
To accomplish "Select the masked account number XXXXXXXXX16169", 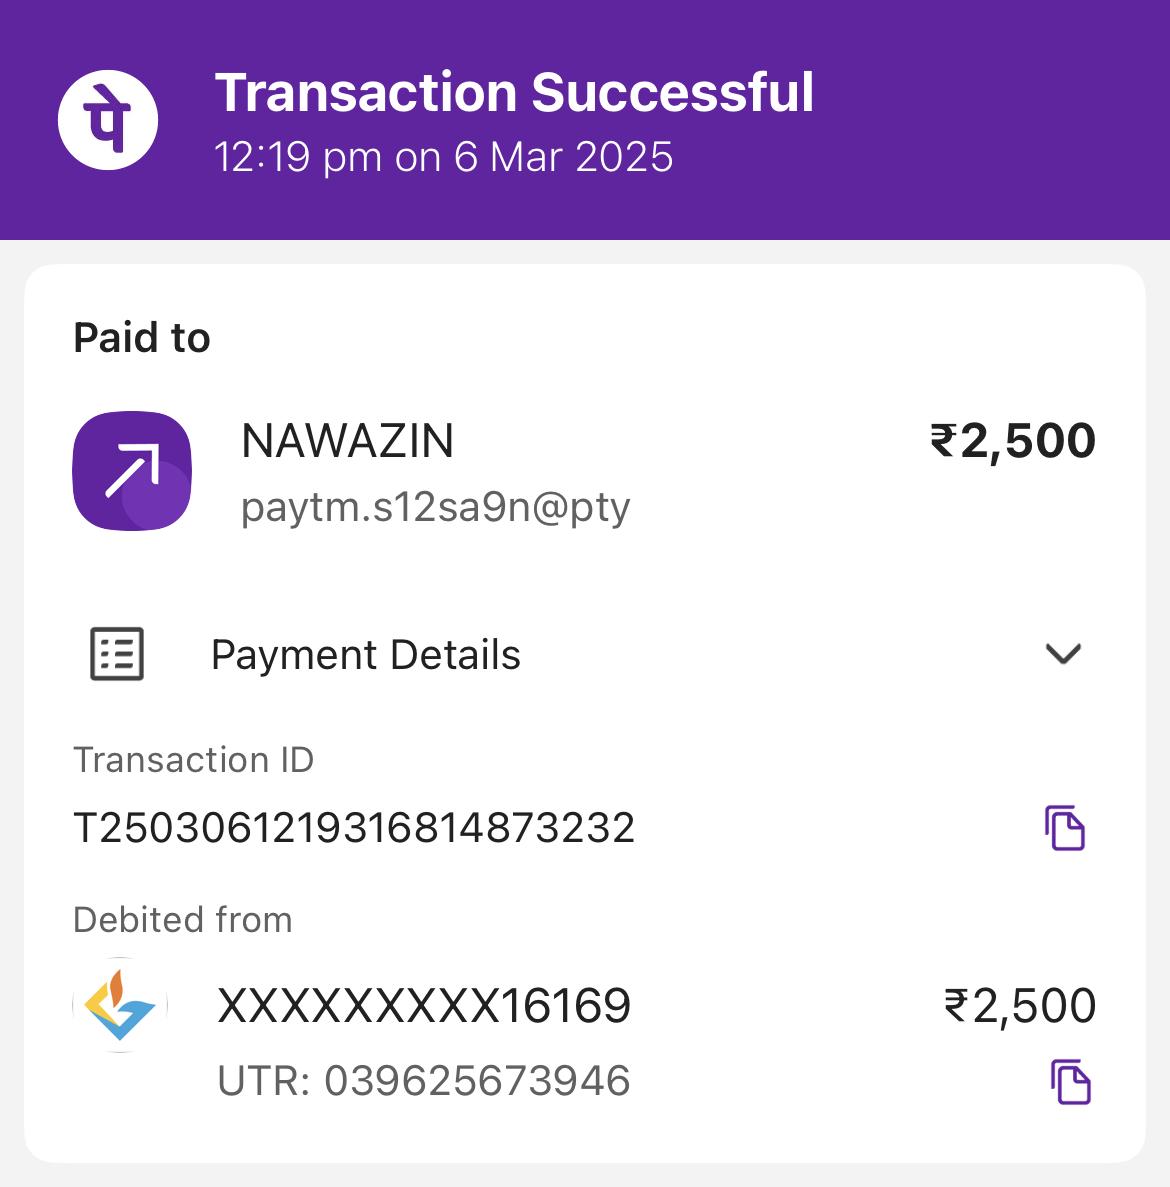I will pyautogui.click(x=424, y=1006).
